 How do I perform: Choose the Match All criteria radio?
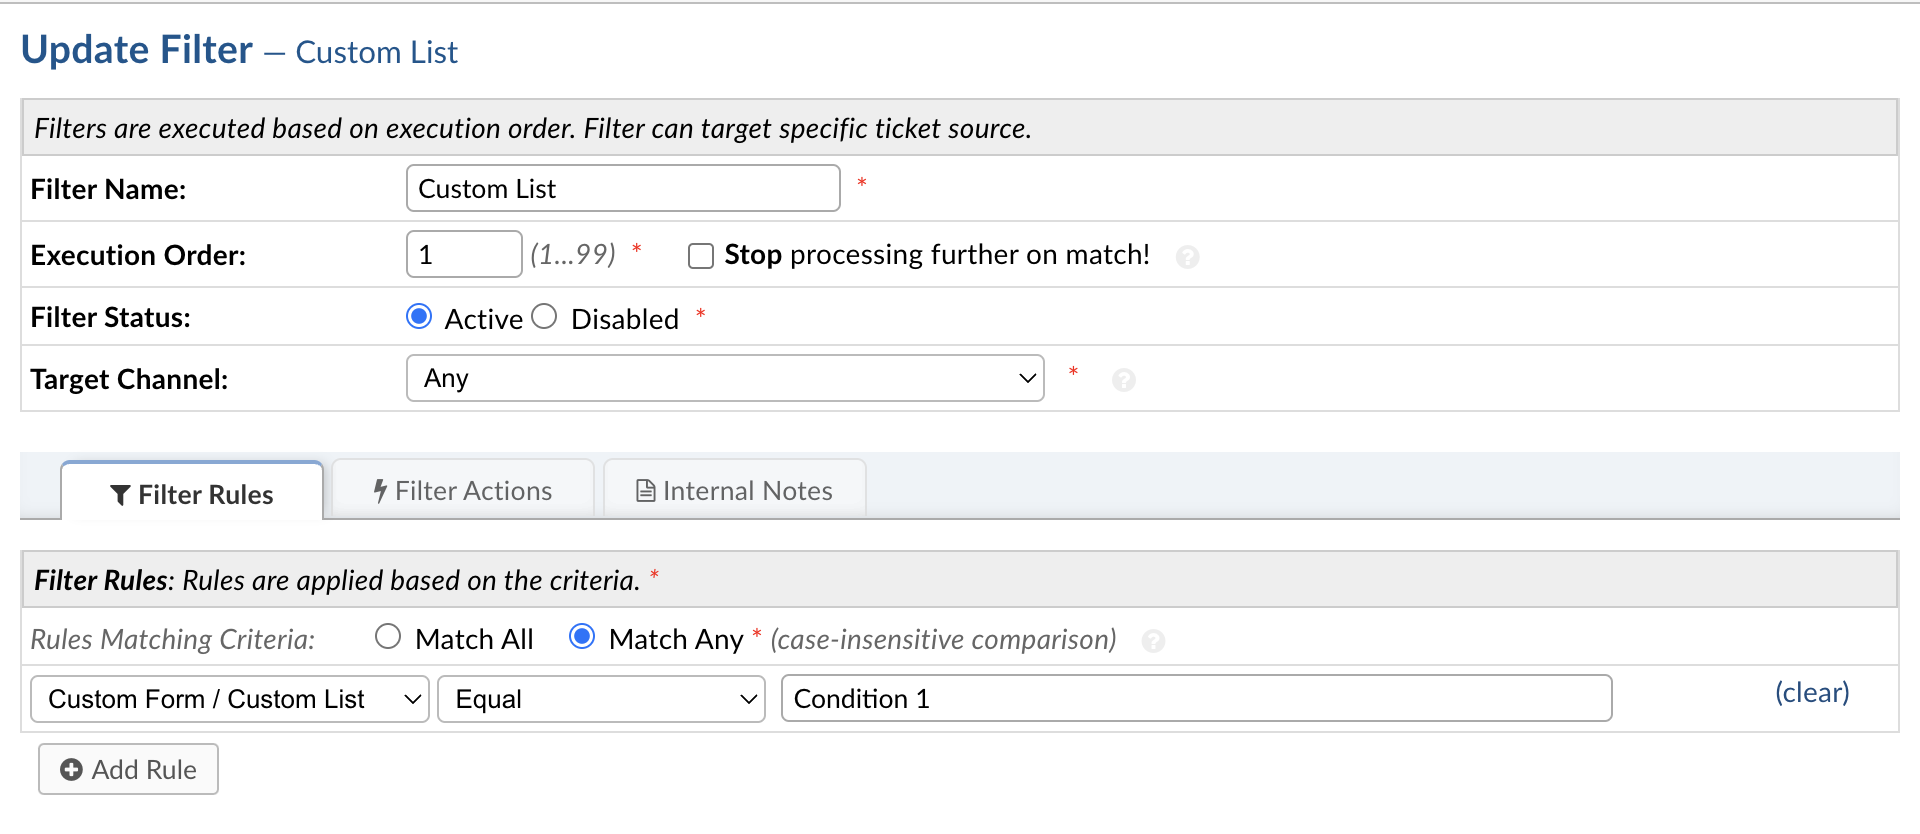pyautogui.click(x=388, y=637)
